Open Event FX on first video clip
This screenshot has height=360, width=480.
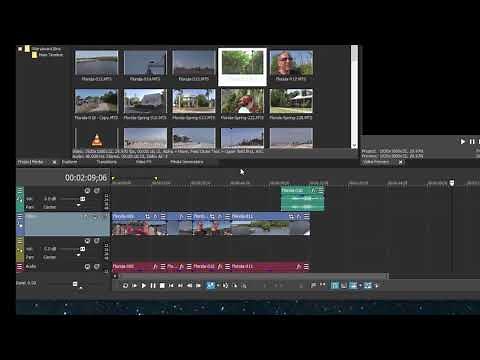[155, 217]
